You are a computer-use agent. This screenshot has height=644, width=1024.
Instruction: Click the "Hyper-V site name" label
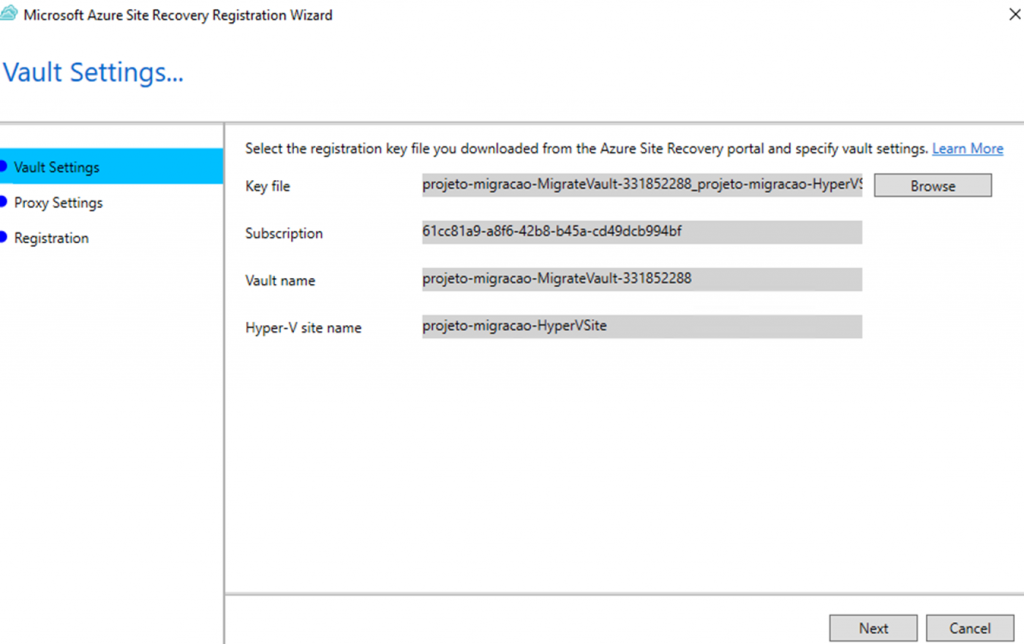[x=303, y=328]
